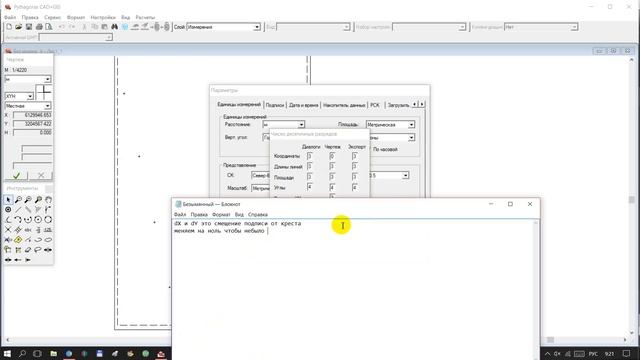
Task: Open taskbar search magnifier
Action: click(22, 353)
